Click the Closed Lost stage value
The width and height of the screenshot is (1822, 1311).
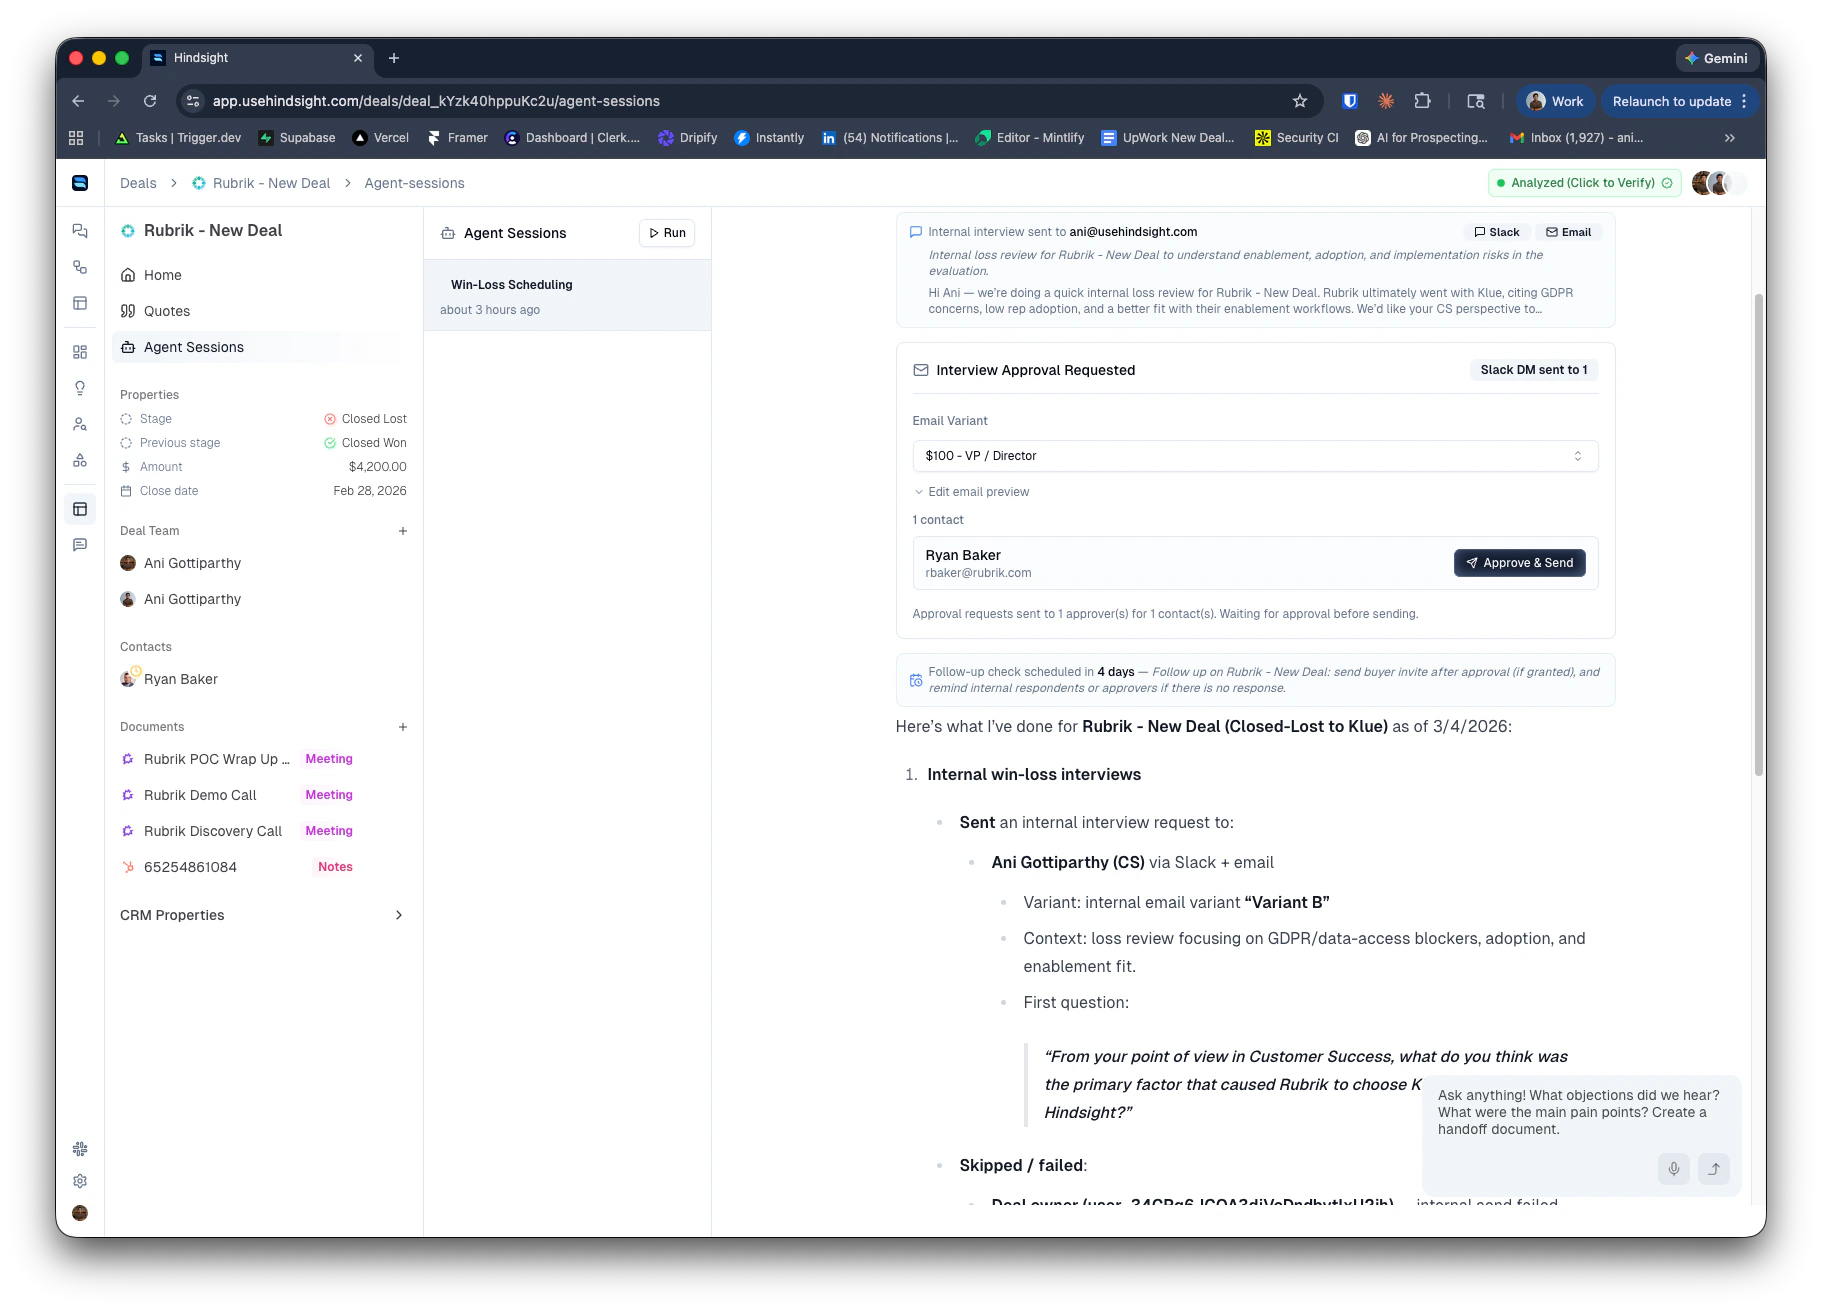click(365, 419)
